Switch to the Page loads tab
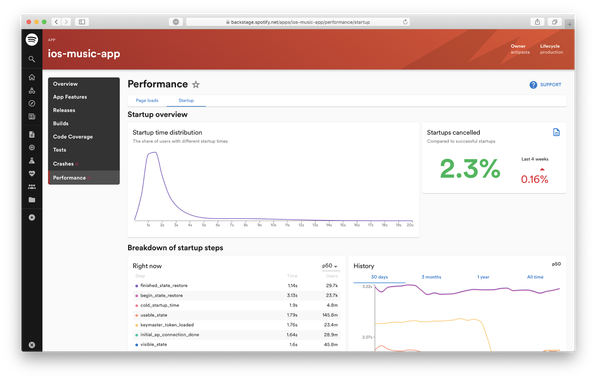Viewport: 596px width, 380px height. tap(147, 100)
